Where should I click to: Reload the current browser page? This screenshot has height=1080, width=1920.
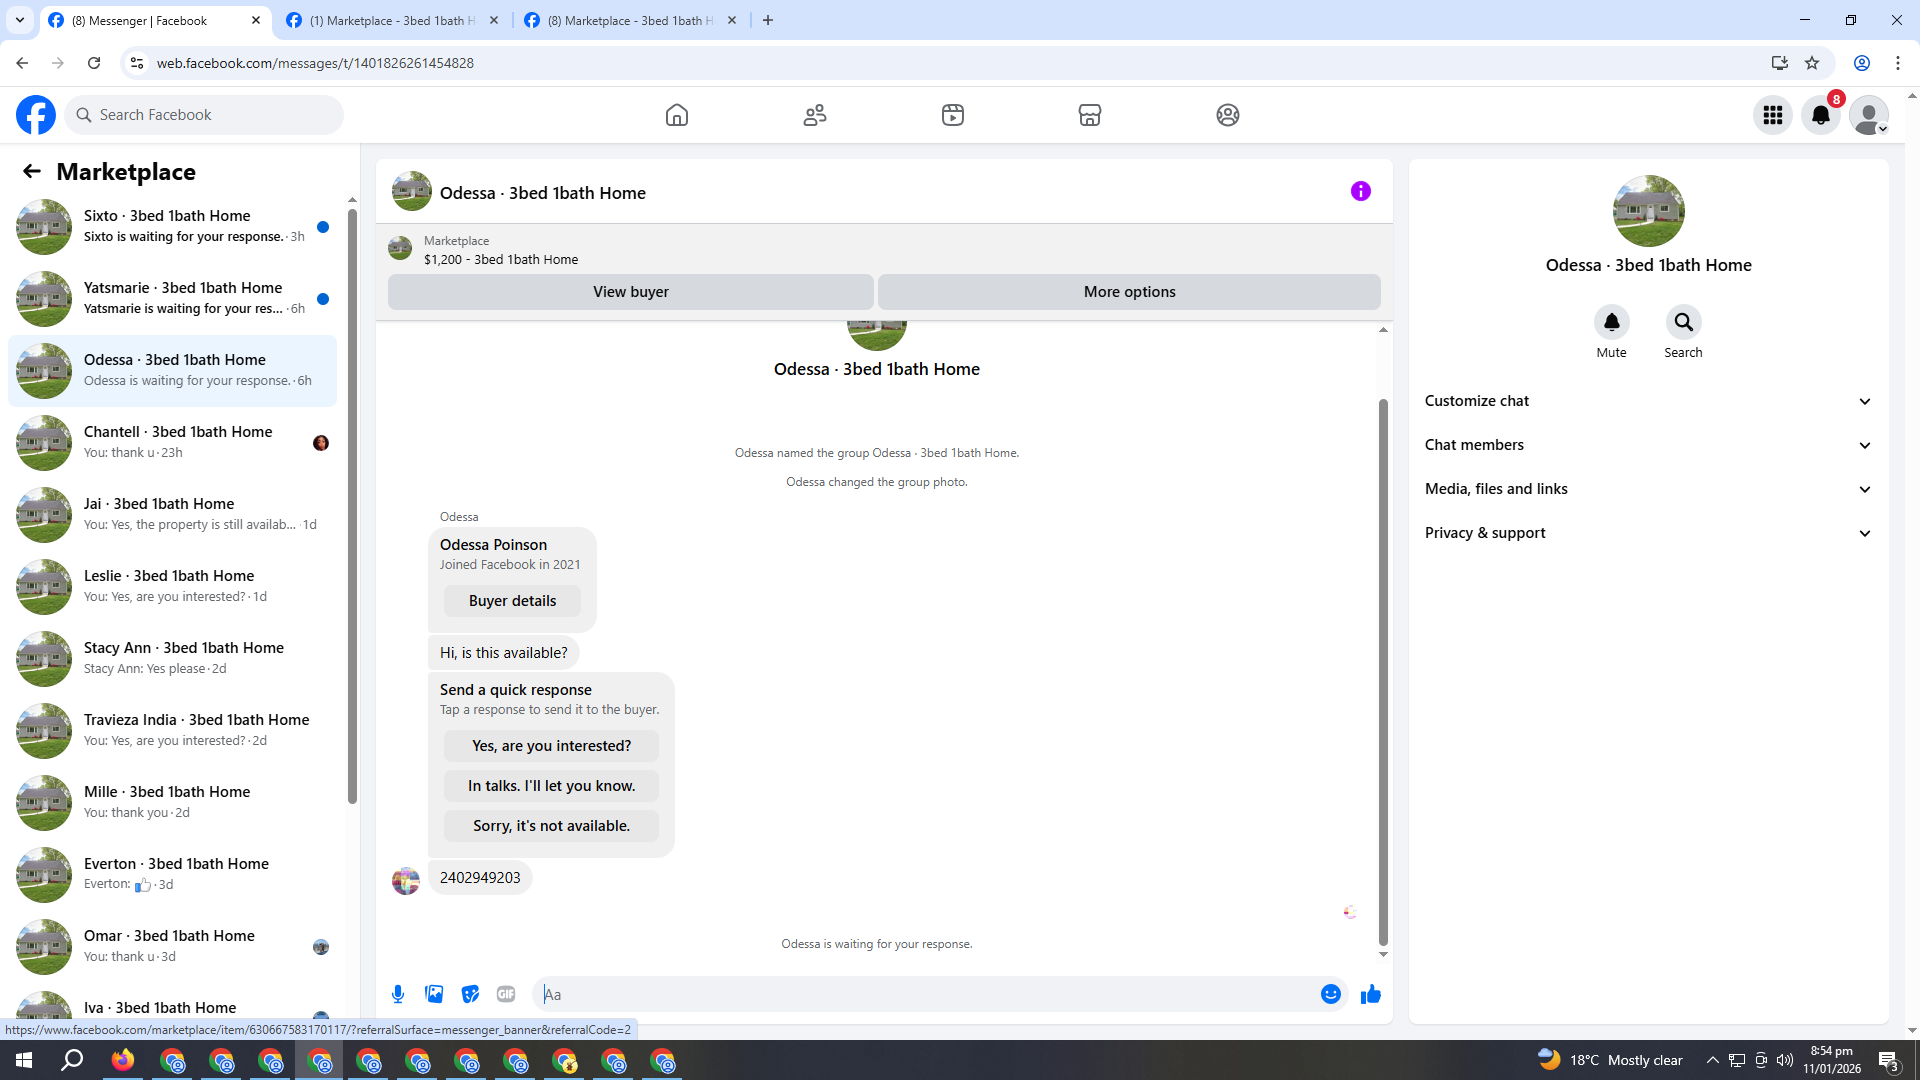click(94, 63)
